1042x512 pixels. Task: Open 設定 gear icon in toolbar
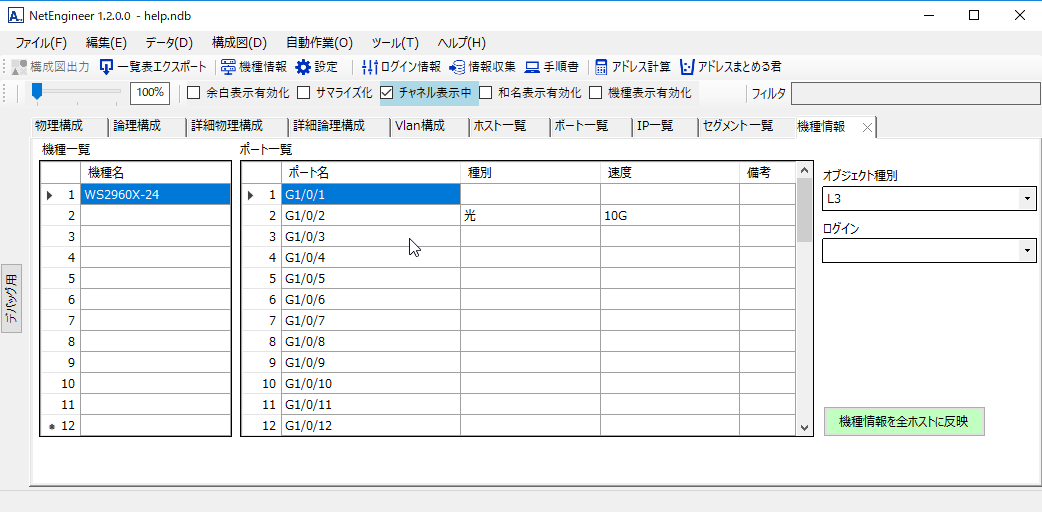tap(303, 67)
